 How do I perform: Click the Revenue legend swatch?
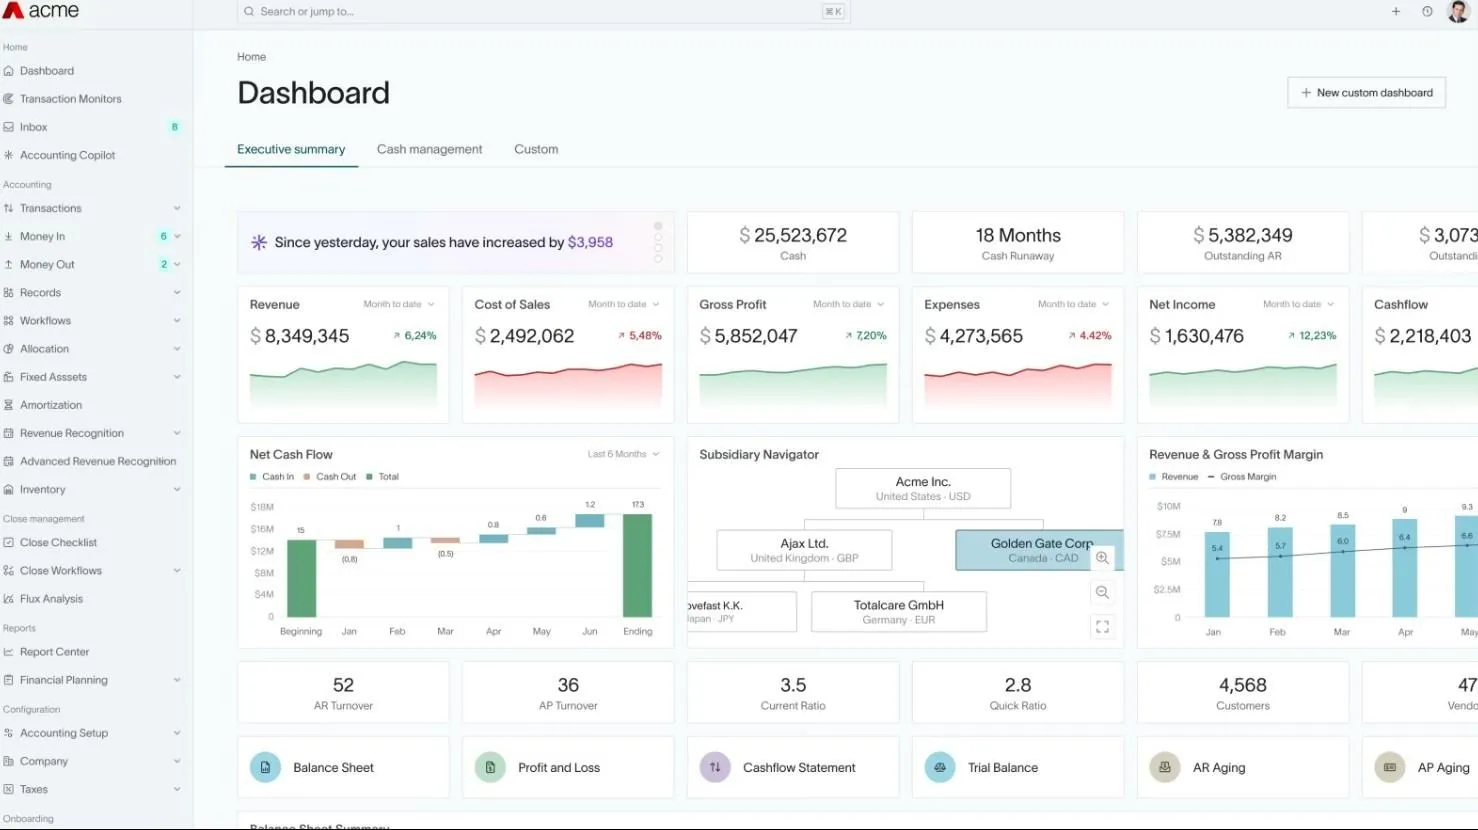[1153, 477]
